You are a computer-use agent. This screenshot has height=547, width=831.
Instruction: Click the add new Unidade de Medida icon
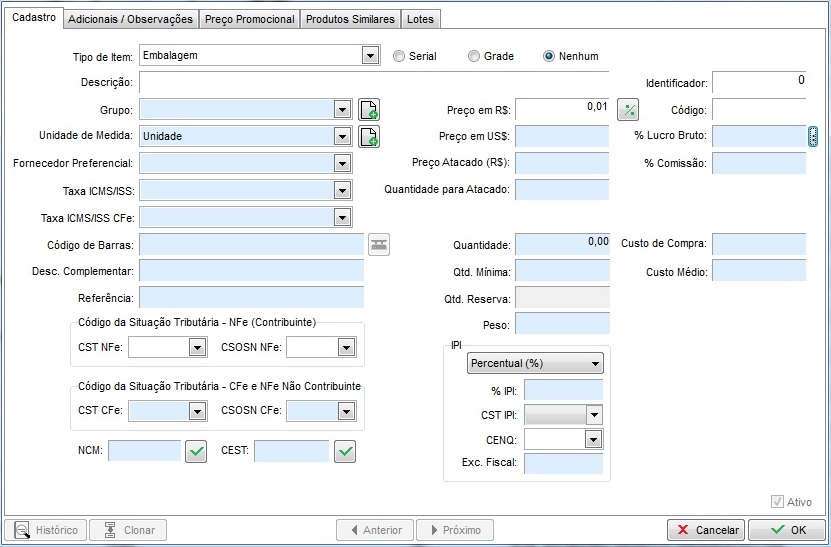[369, 136]
